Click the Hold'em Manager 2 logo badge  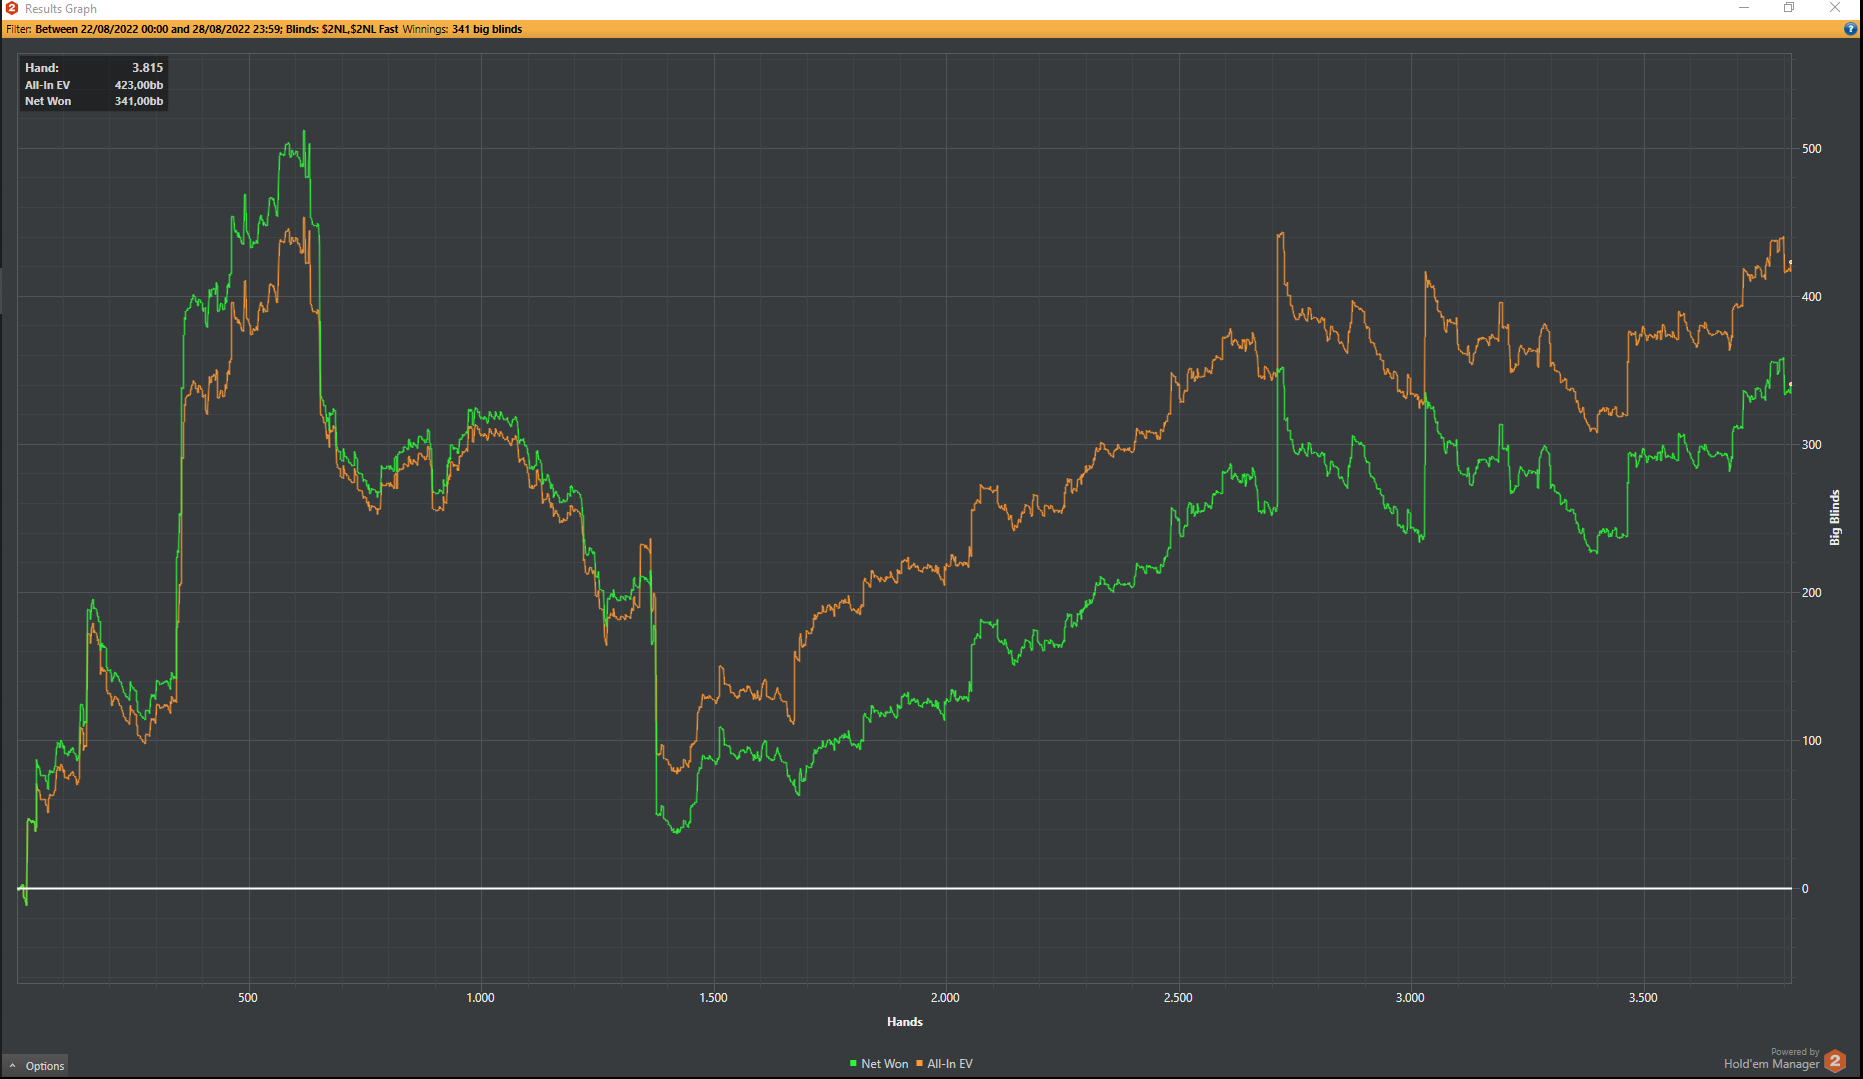tap(1835, 1061)
